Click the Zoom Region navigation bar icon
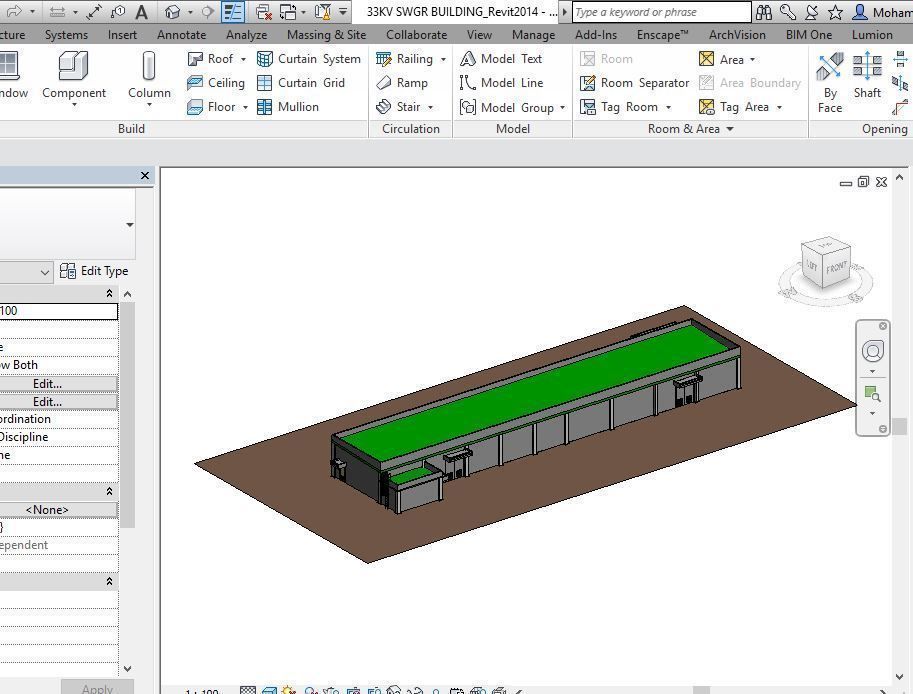Image resolution: width=913 pixels, height=694 pixels. pos(872,394)
